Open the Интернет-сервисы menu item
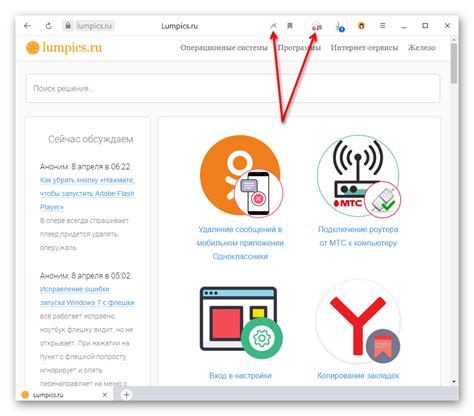 click(x=364, y=48)
